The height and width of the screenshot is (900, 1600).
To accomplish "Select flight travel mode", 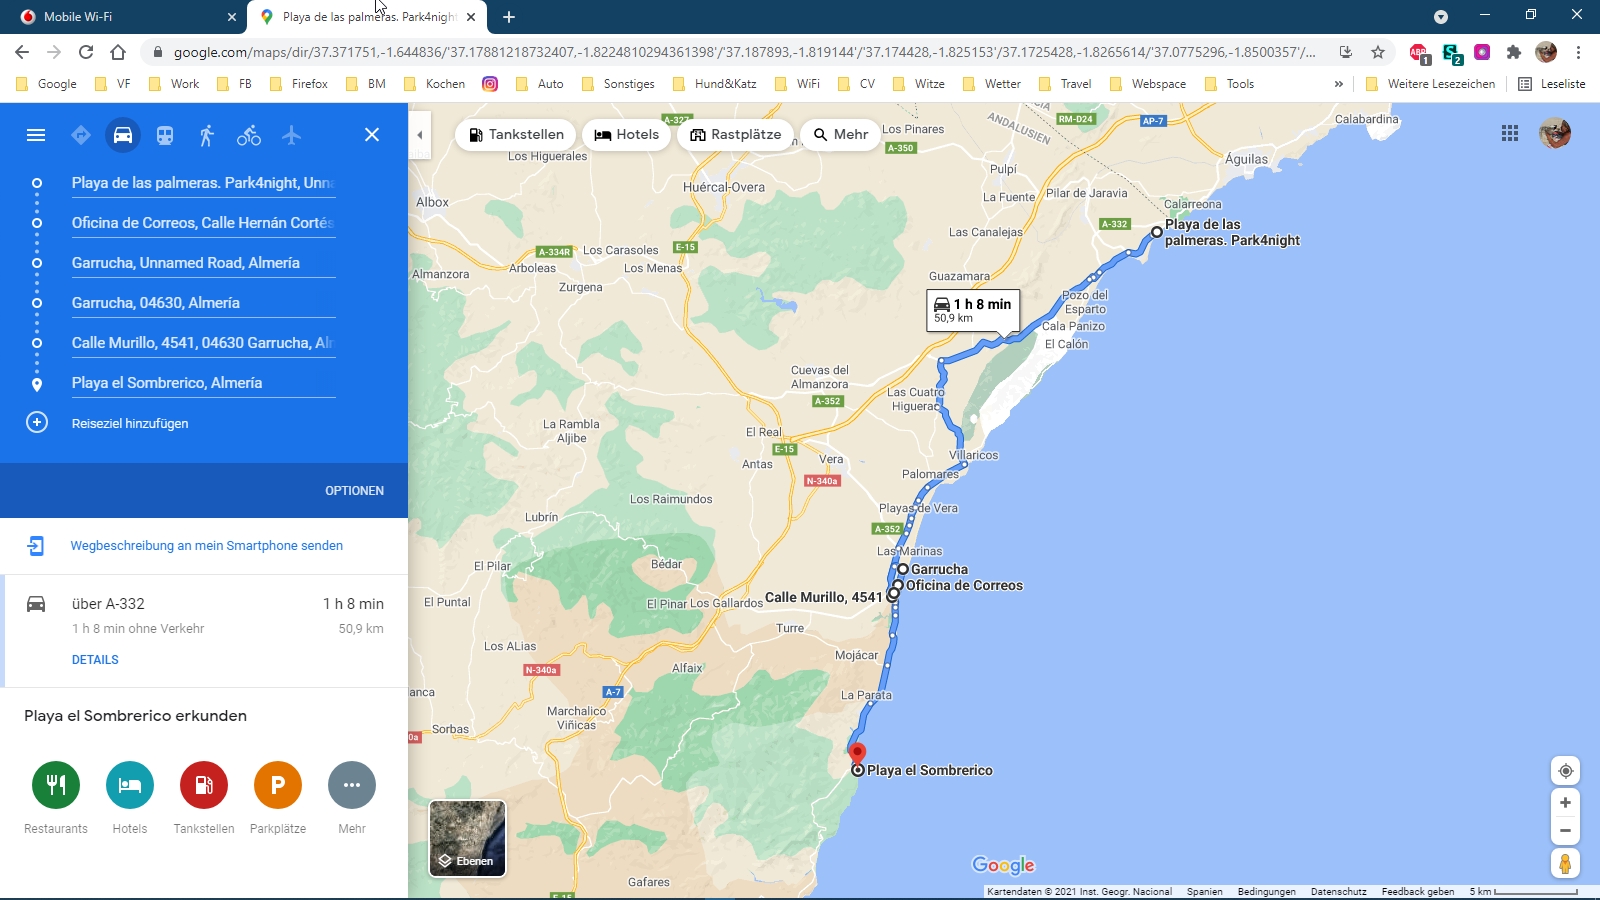I will [291, 135].
